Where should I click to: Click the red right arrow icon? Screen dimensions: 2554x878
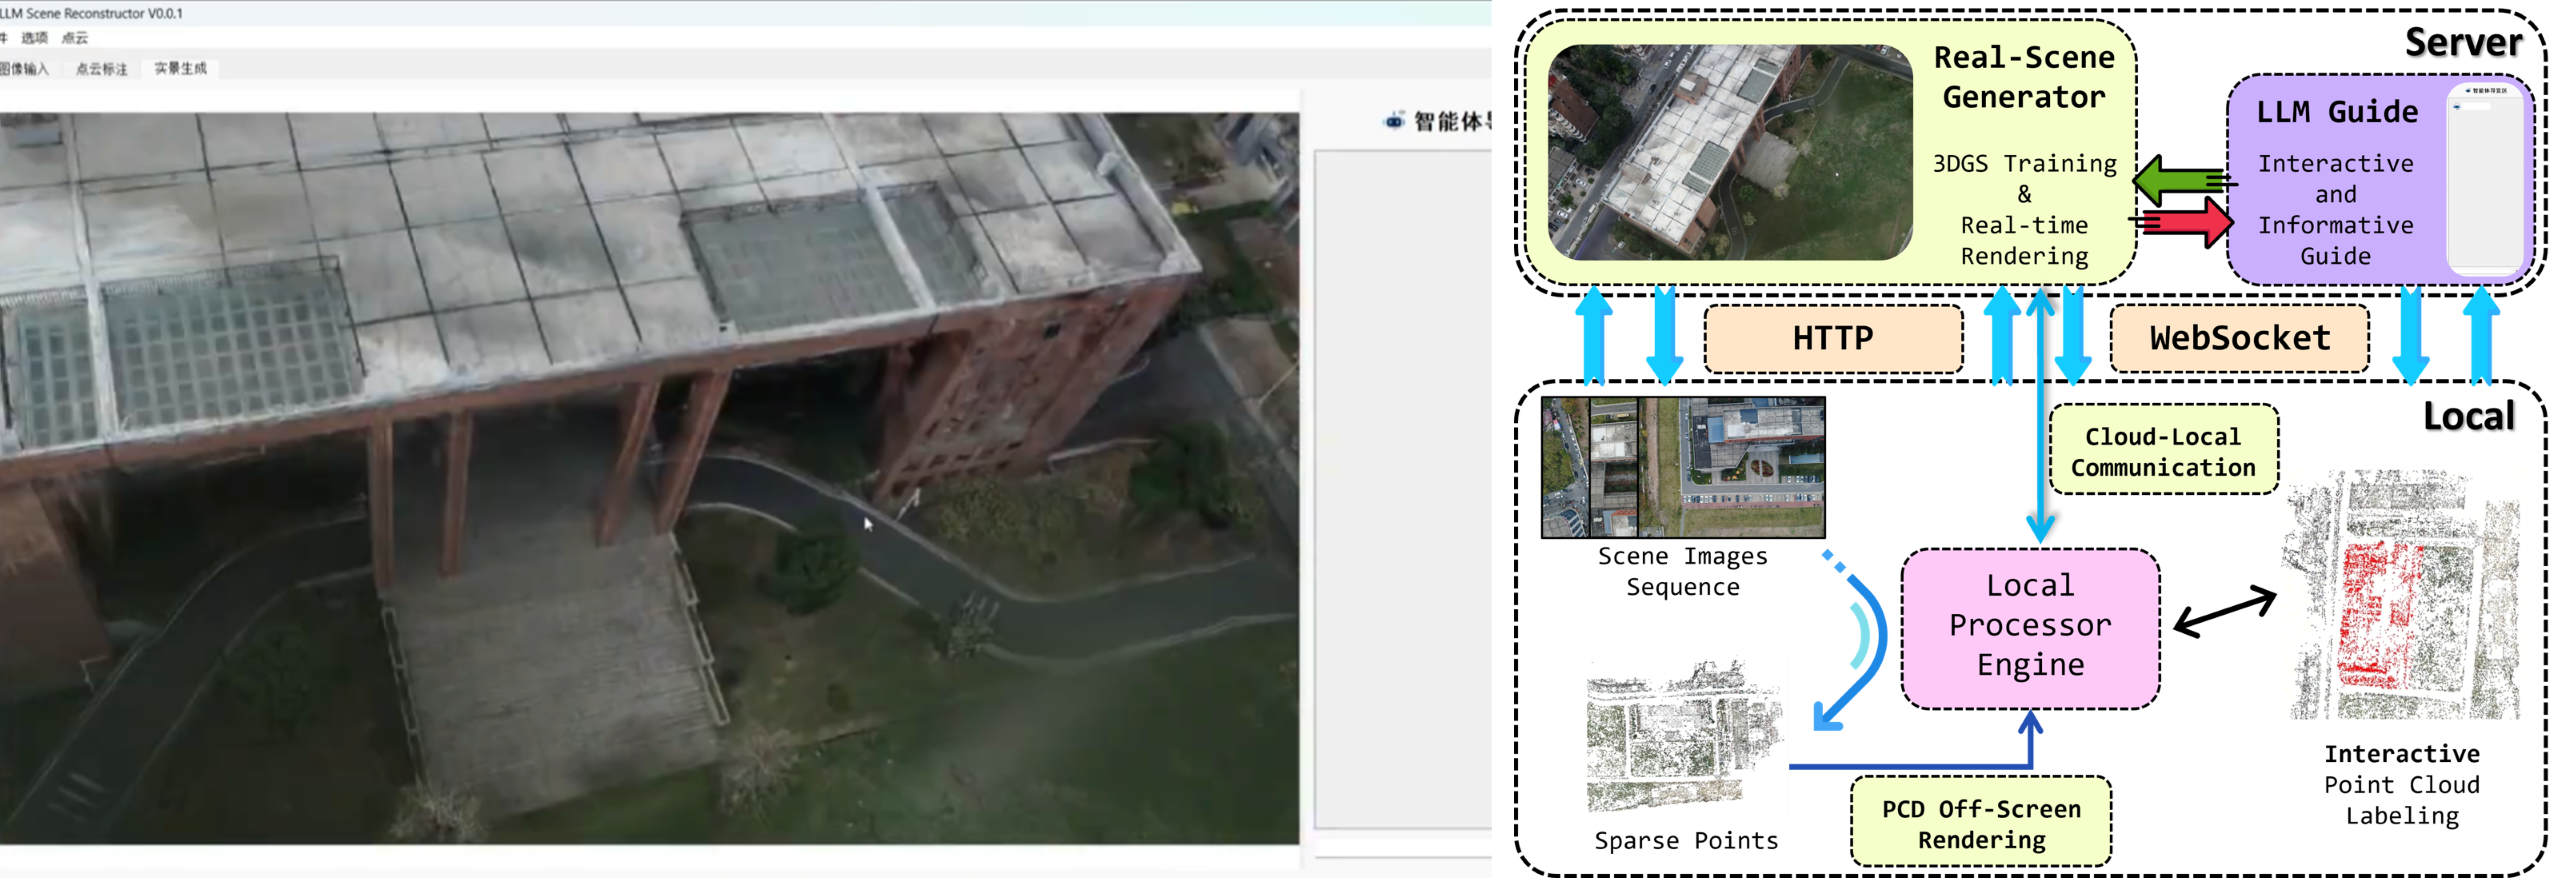tap(2181, 222)
